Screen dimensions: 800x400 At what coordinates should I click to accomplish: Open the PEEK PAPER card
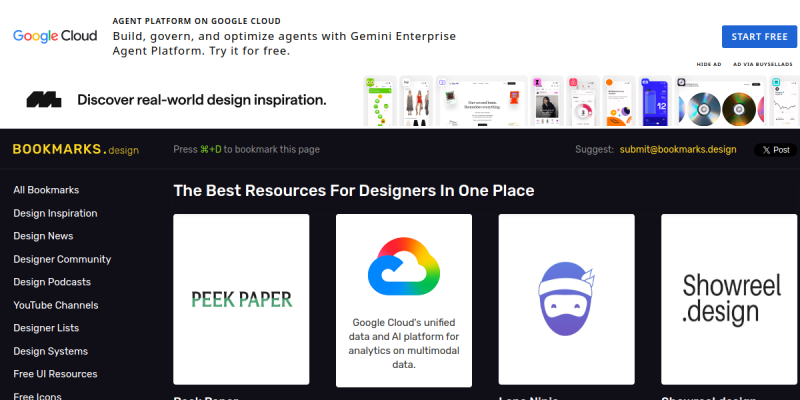241,299
